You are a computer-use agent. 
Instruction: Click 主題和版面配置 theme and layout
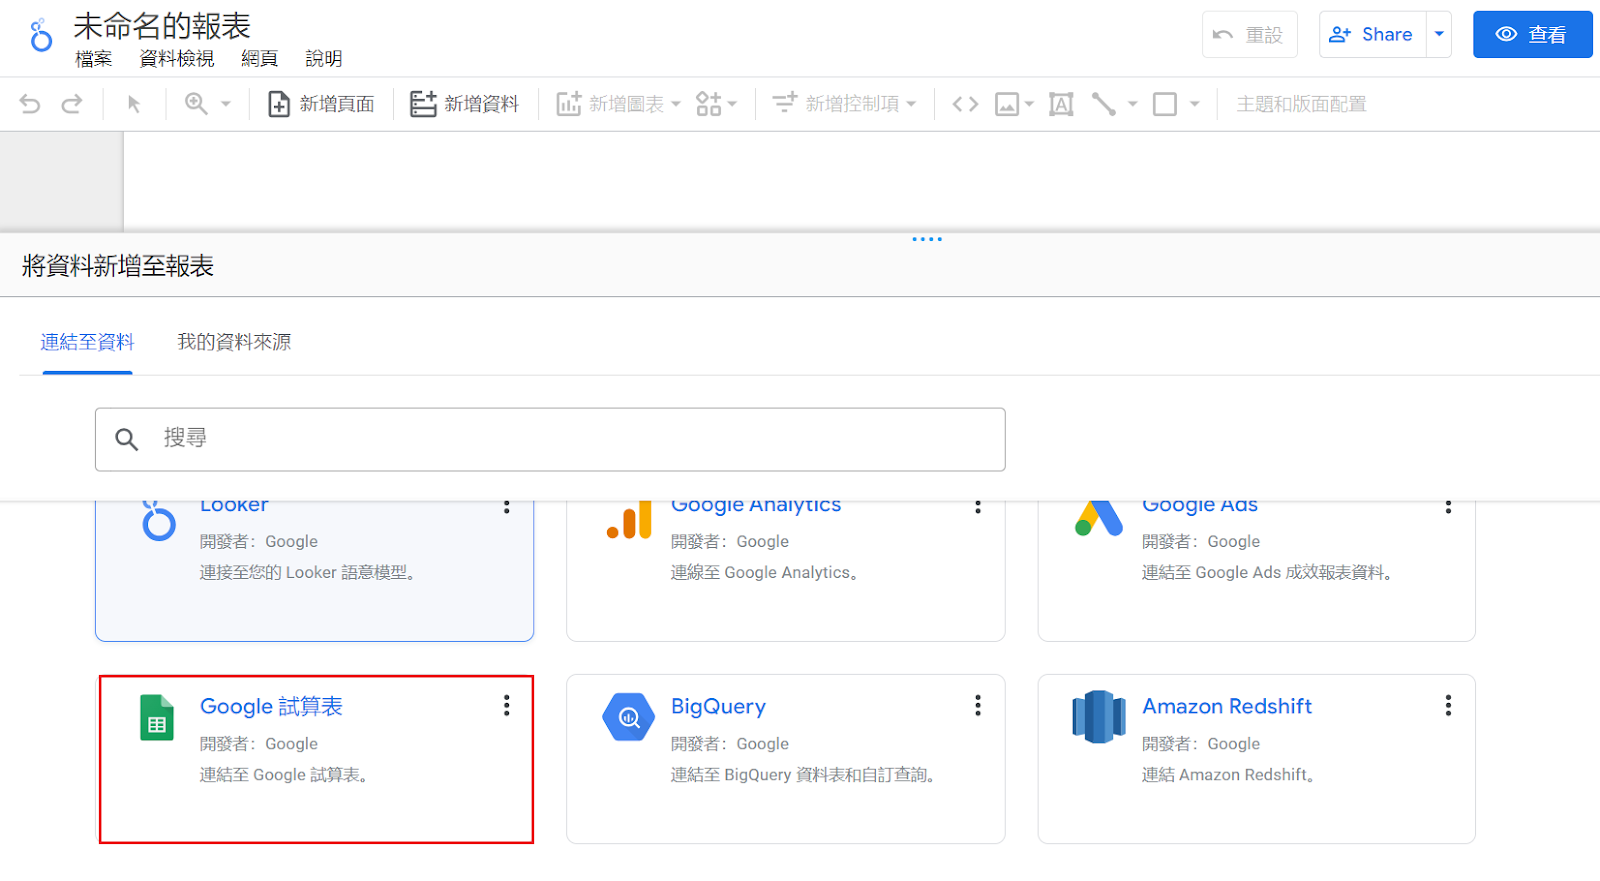click(1301, 104)
